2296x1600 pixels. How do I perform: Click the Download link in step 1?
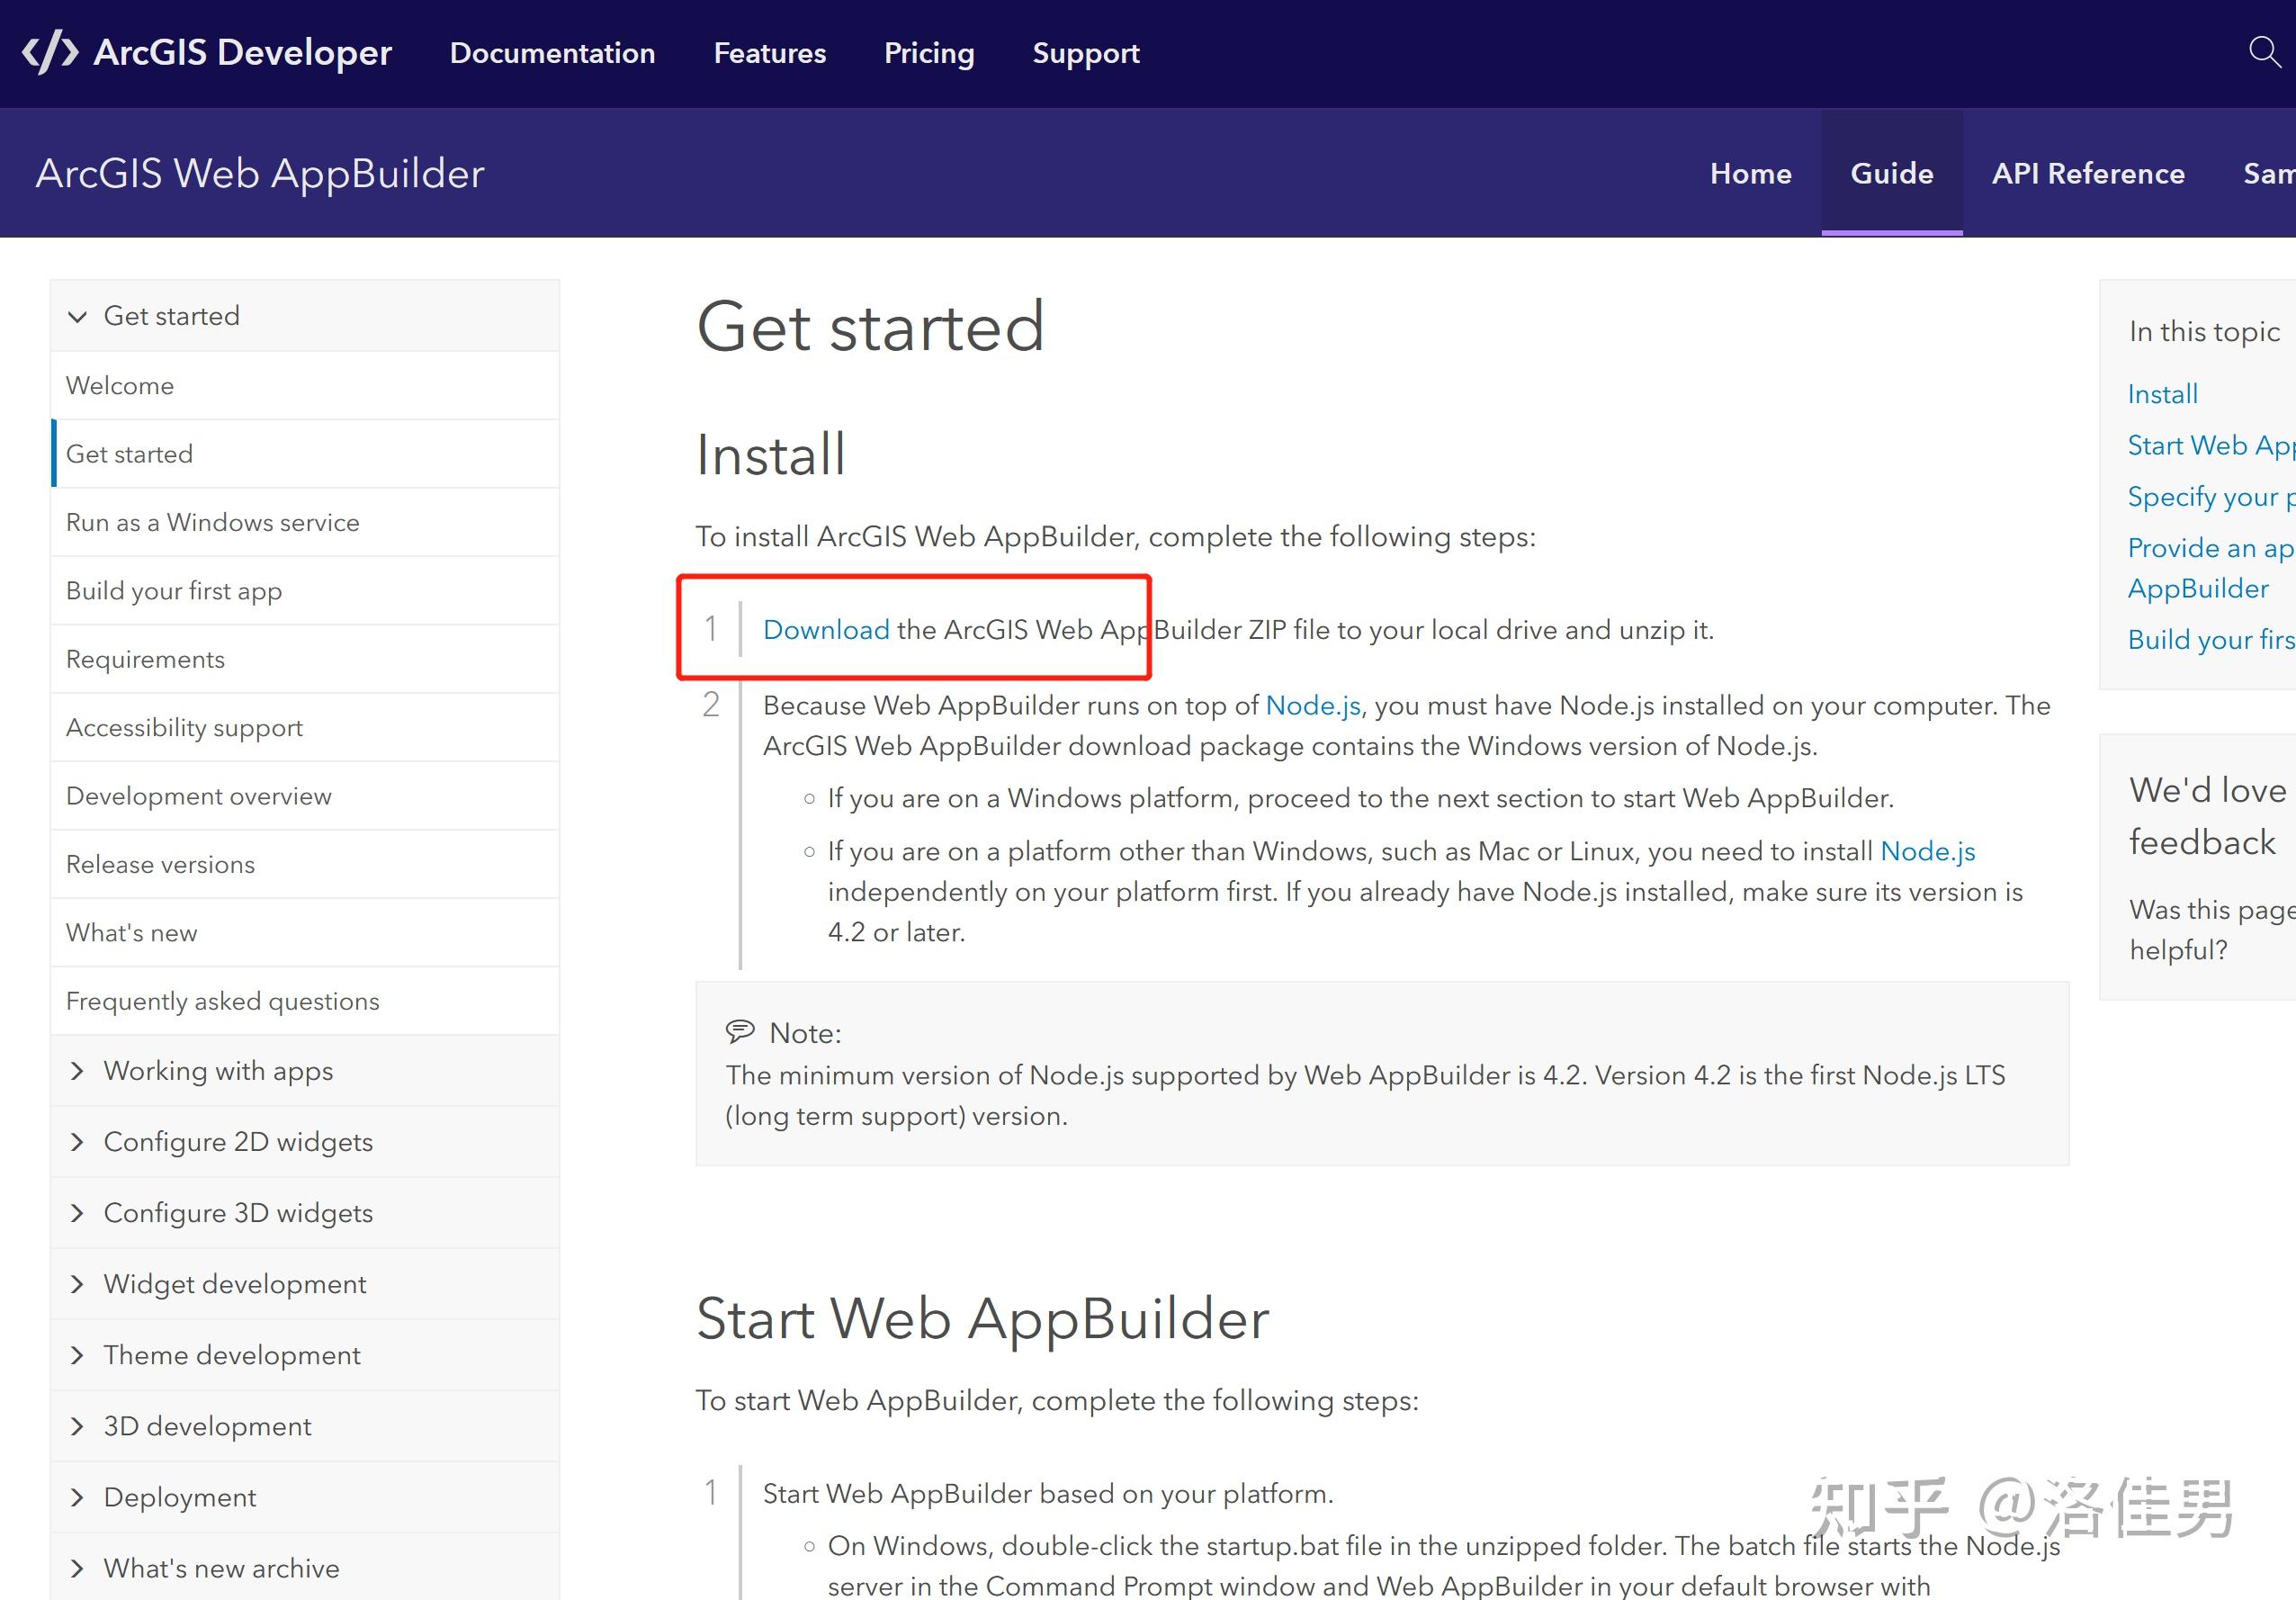(x=826, y=630)
